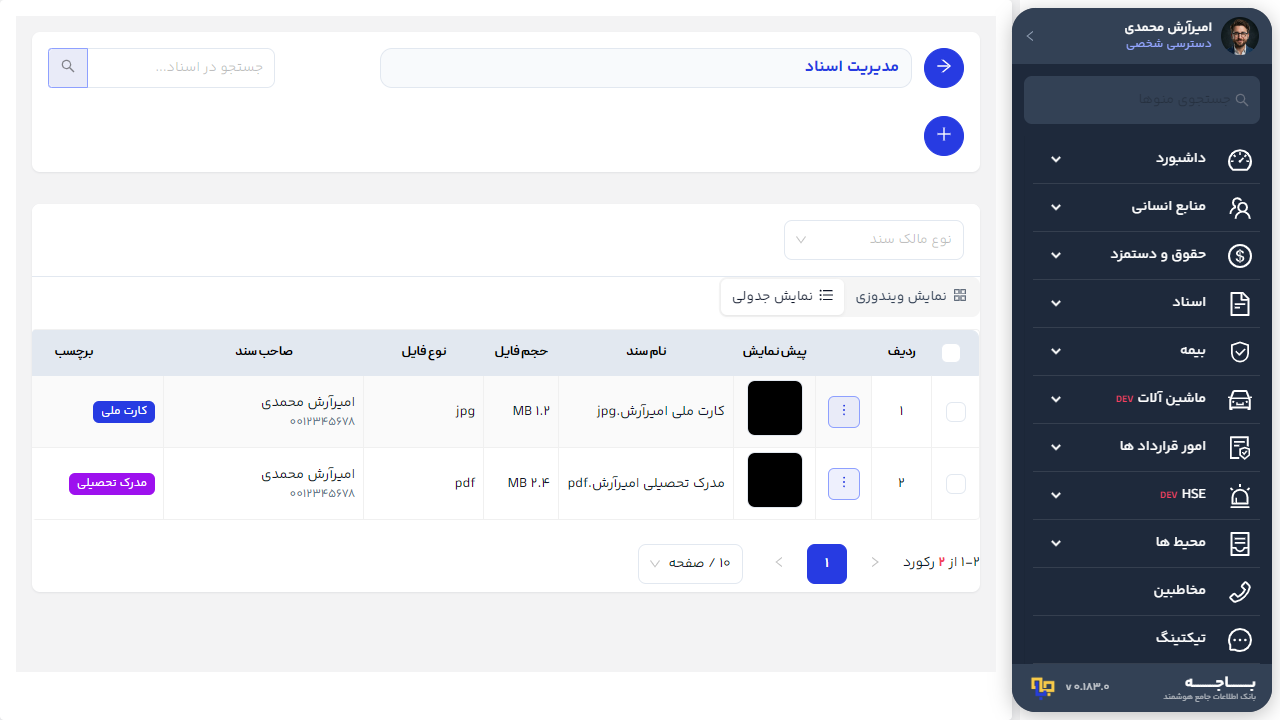The width and height of the screenshot is (1280, 720).
Task: Open preview thumbnail of کارت ملی امیرآرش.jpg
Action: coord(775,408)
